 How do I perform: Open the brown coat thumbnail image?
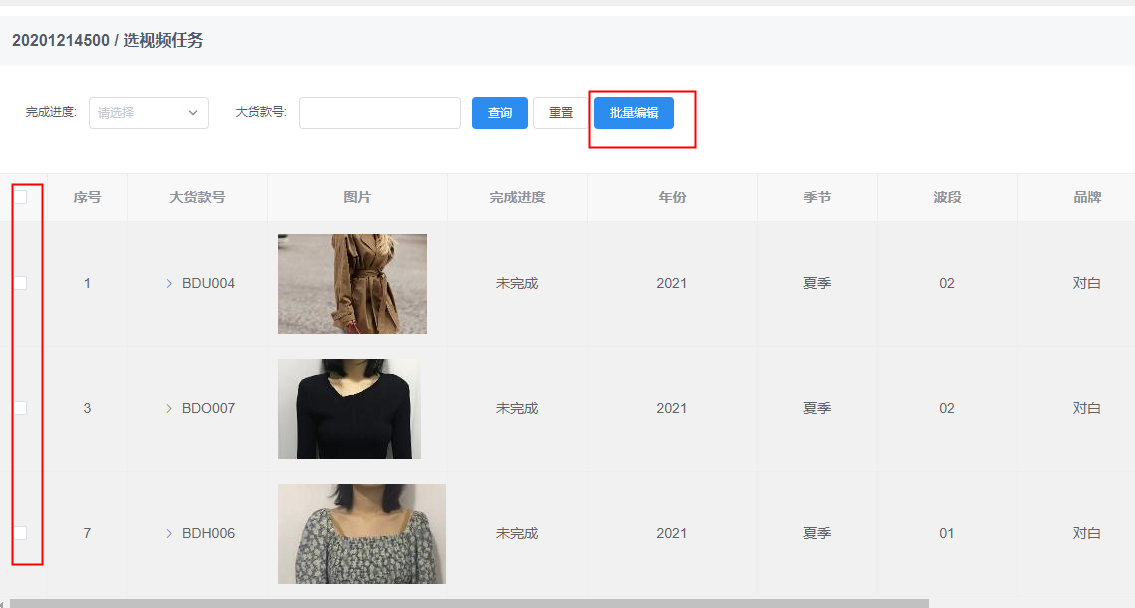[352, 284]
